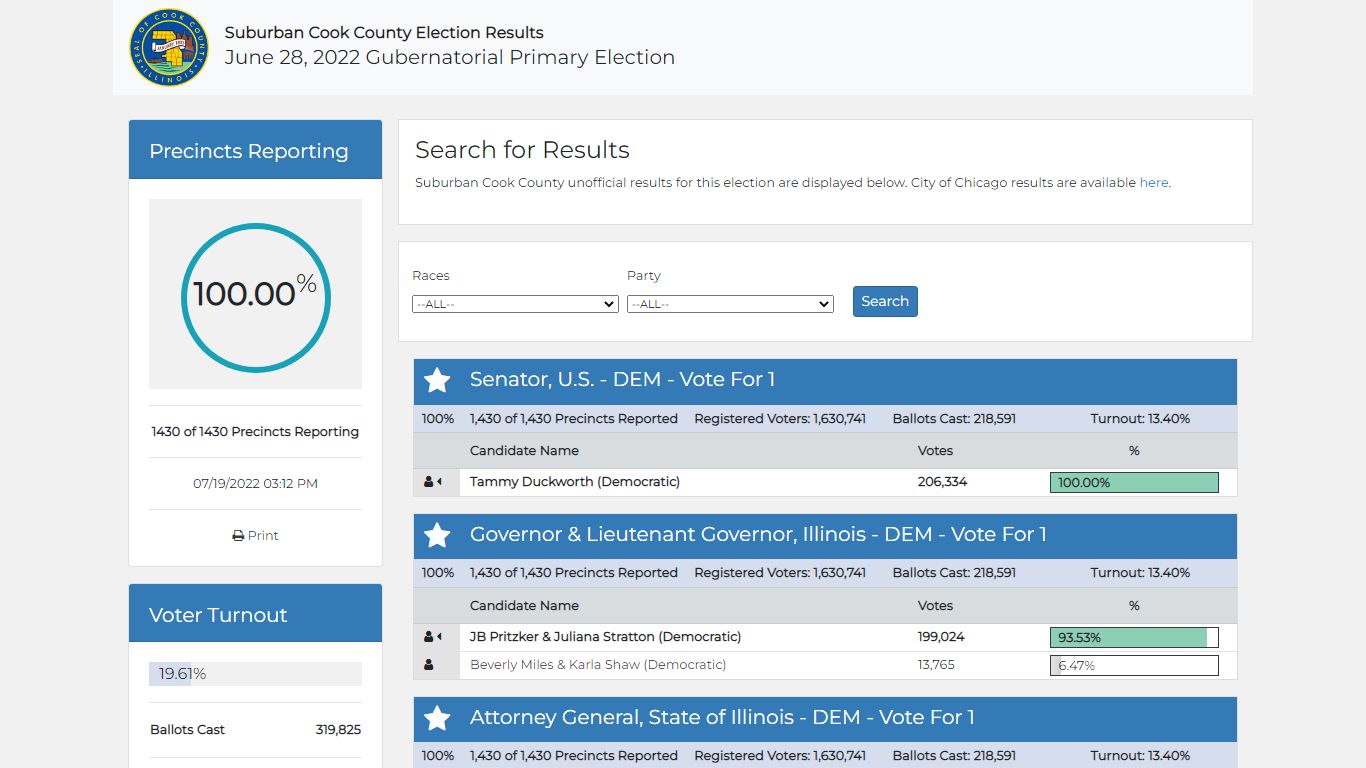Screen dimensions: 1366x768
Task: Click the Attorney General - DEM race header
Action: click(x=825, y=718)
